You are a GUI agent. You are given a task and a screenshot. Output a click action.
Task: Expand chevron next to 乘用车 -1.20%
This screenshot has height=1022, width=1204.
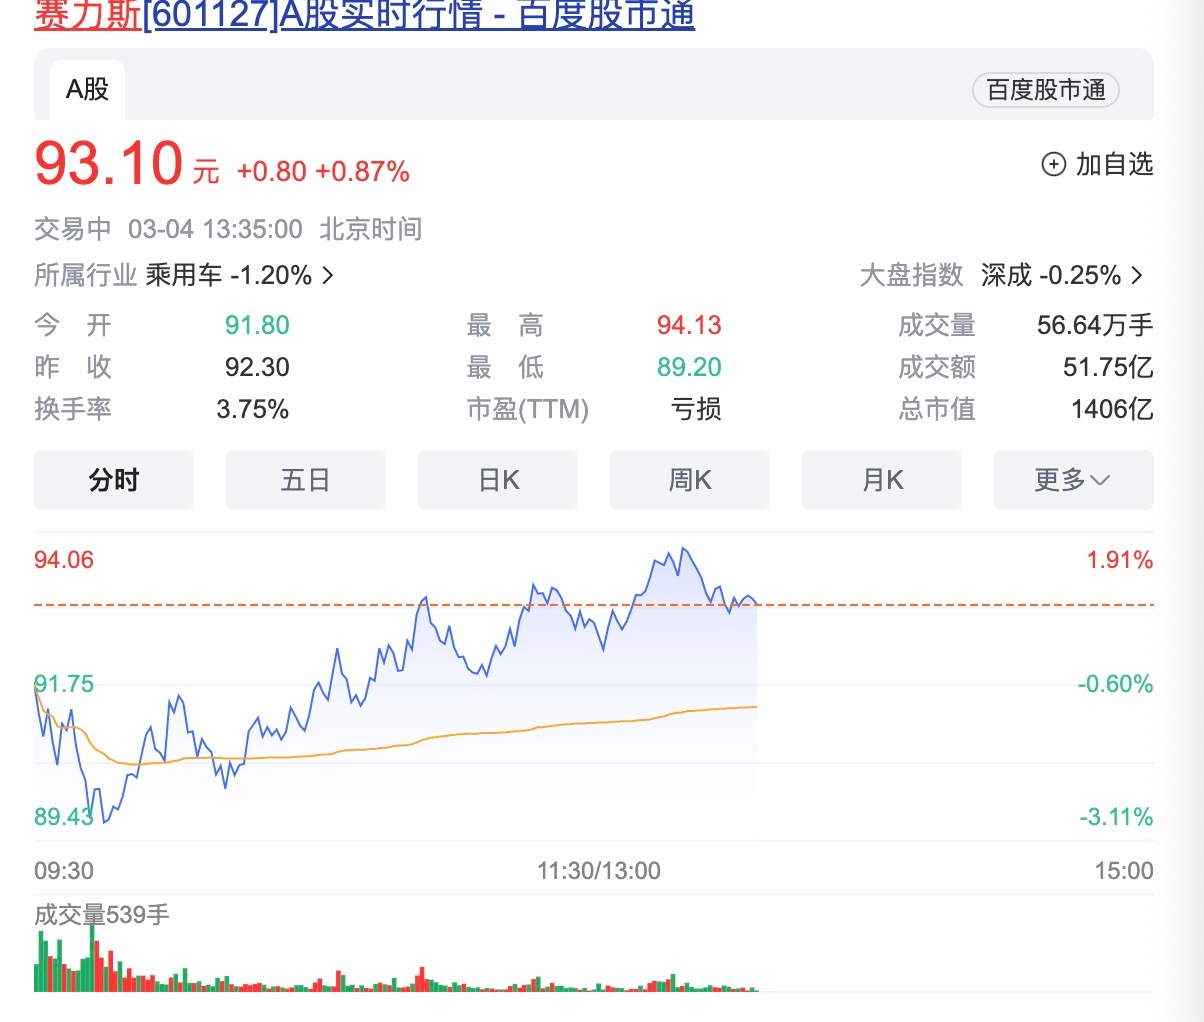[328, 275]
